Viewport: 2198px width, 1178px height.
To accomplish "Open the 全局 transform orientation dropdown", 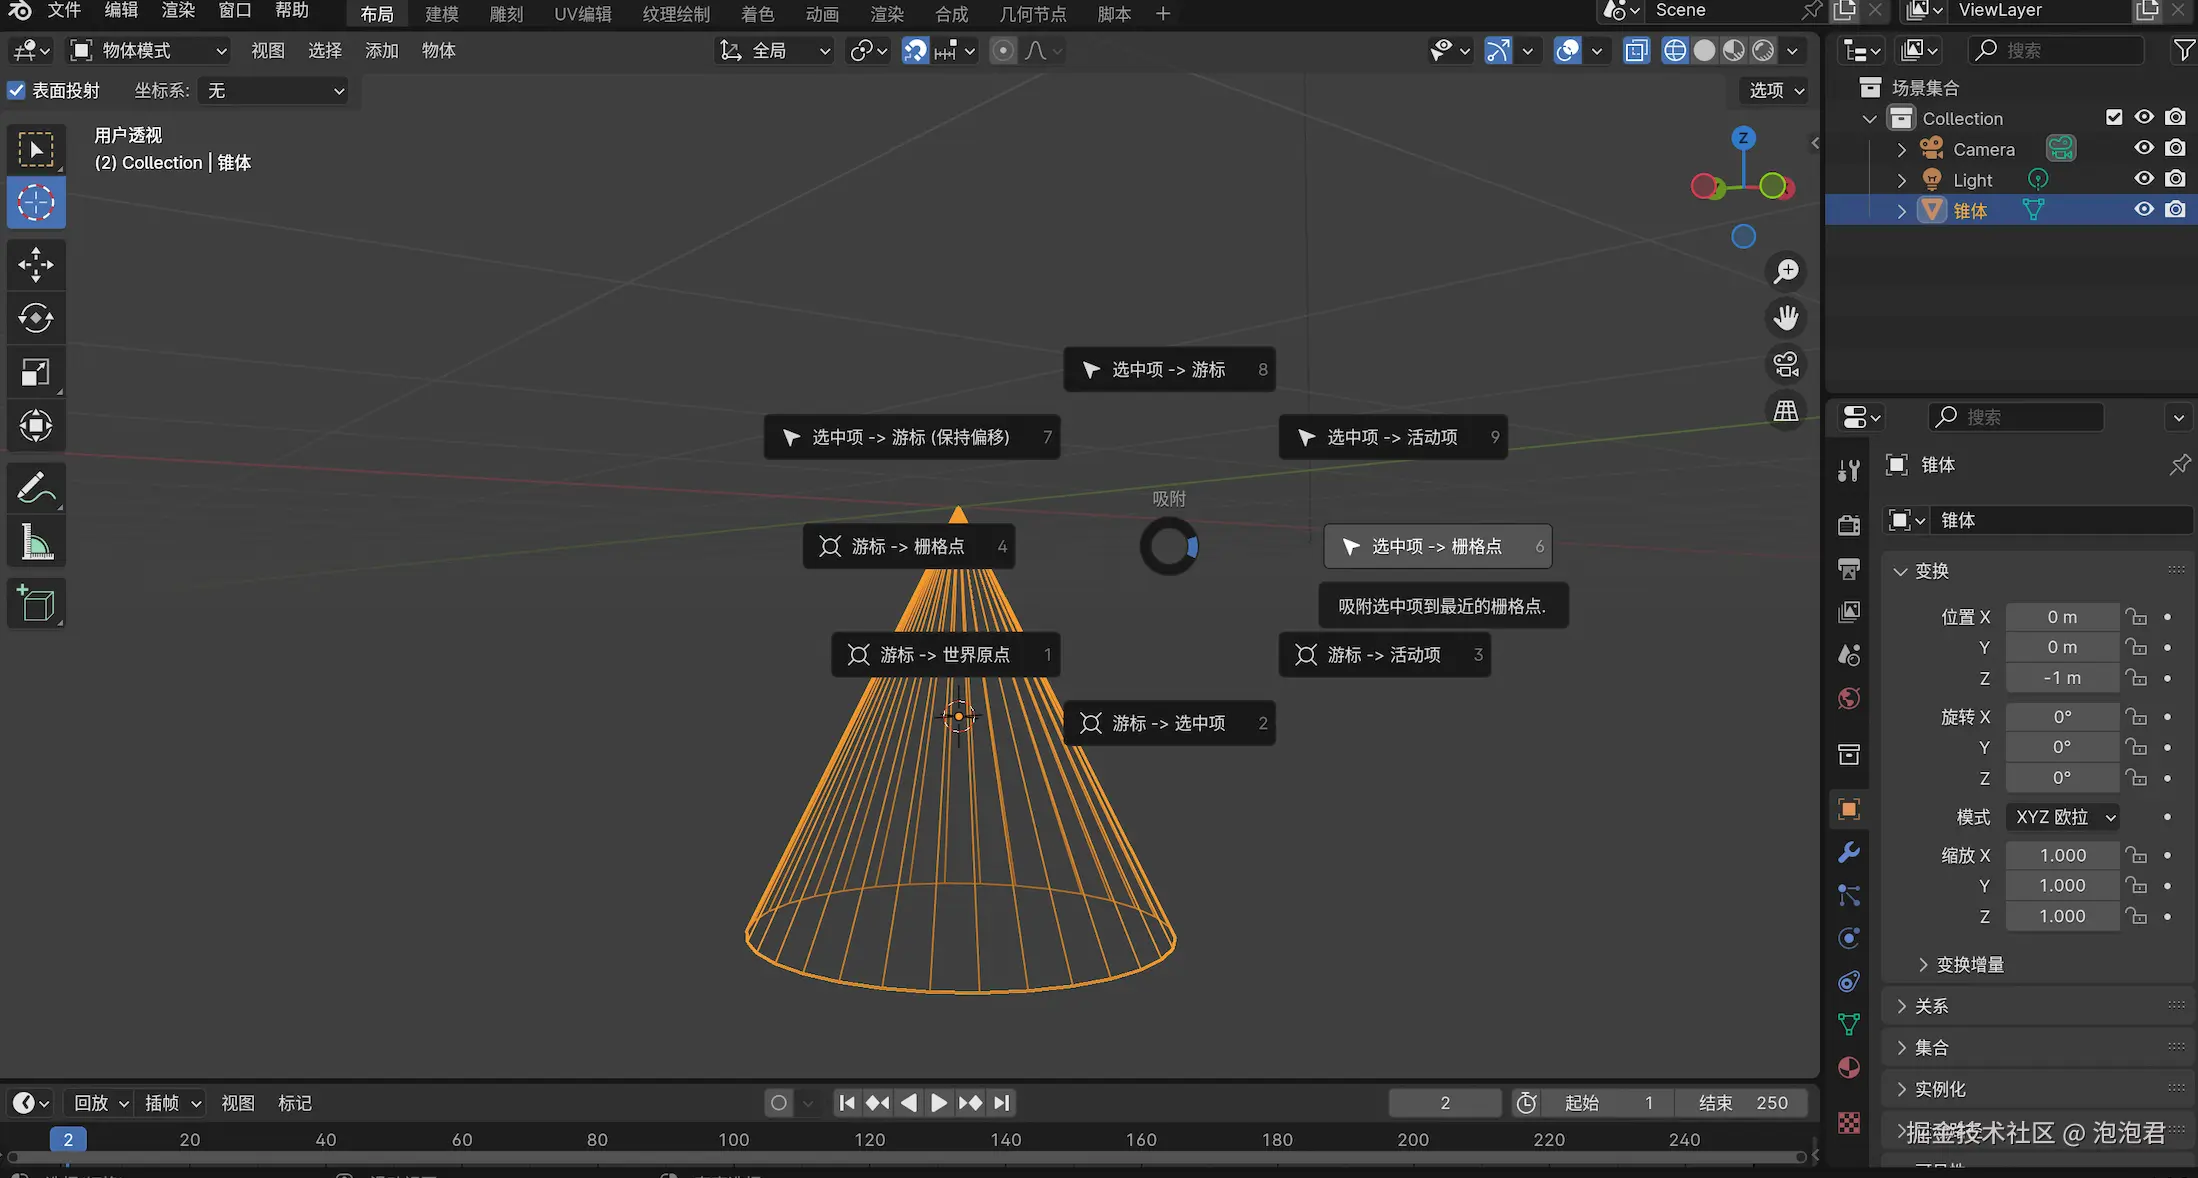I will click(x=775, y=50).
